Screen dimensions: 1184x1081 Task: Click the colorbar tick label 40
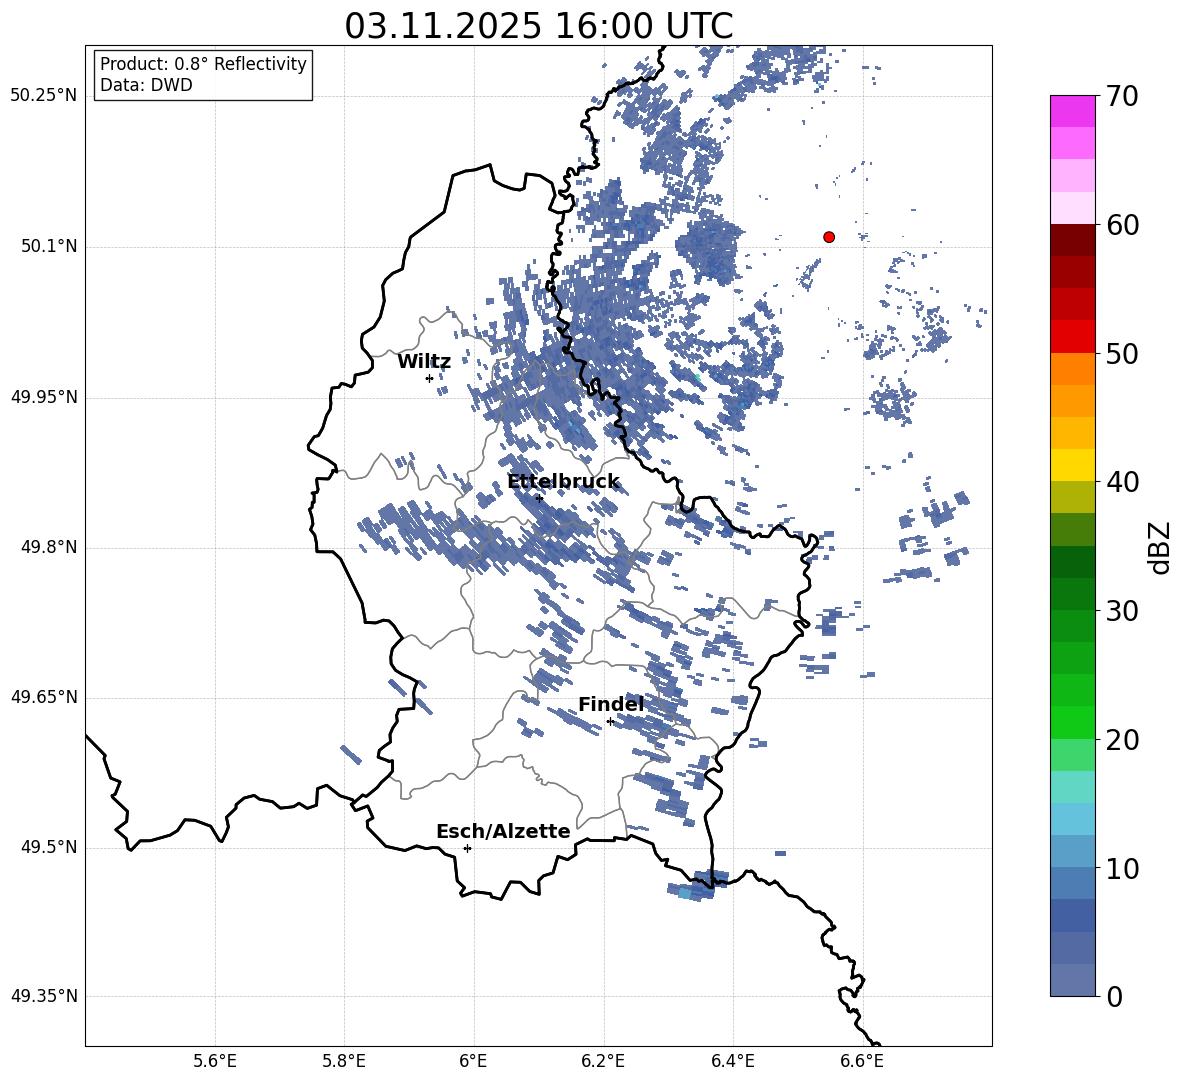point(1122,482)
